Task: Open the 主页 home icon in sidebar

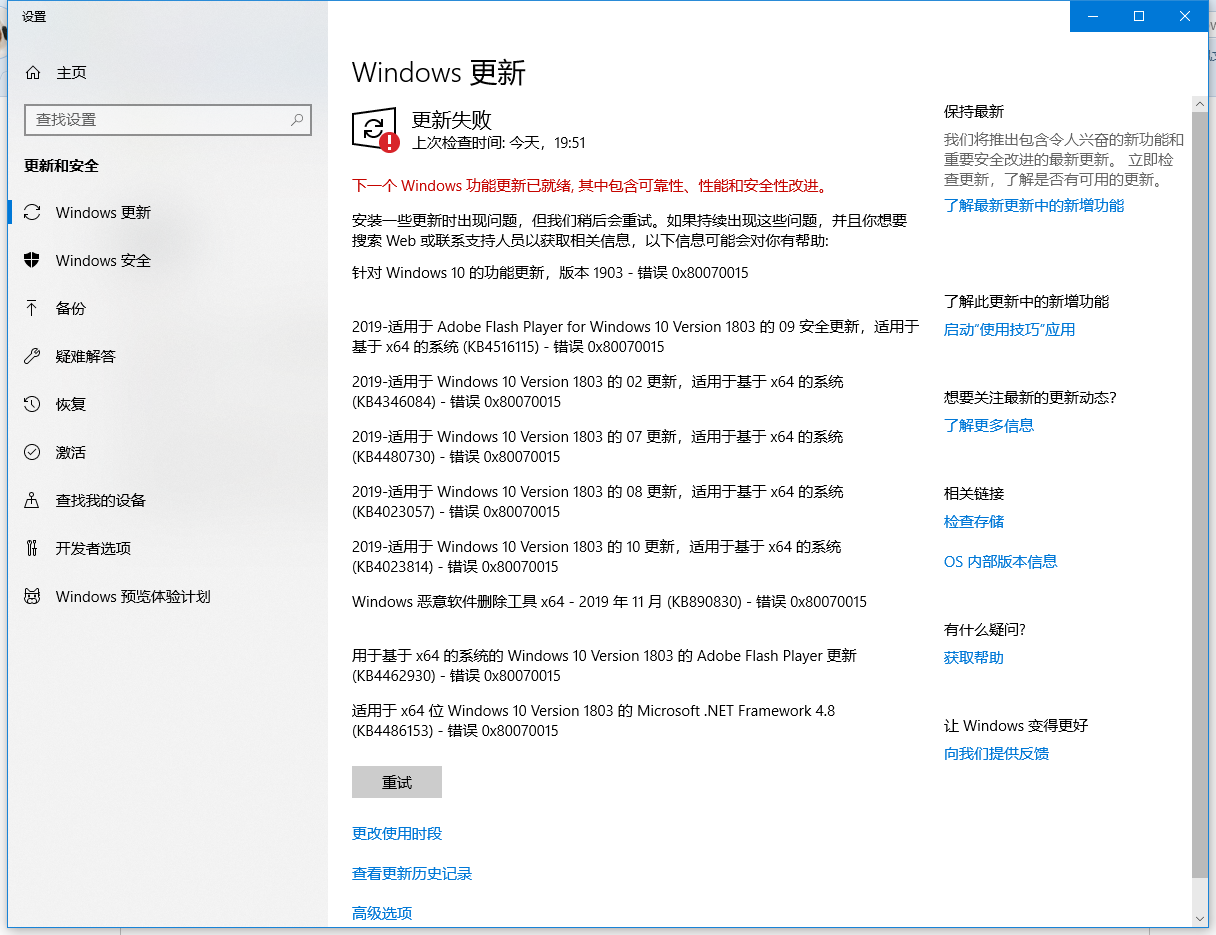Action: (34, 72)
